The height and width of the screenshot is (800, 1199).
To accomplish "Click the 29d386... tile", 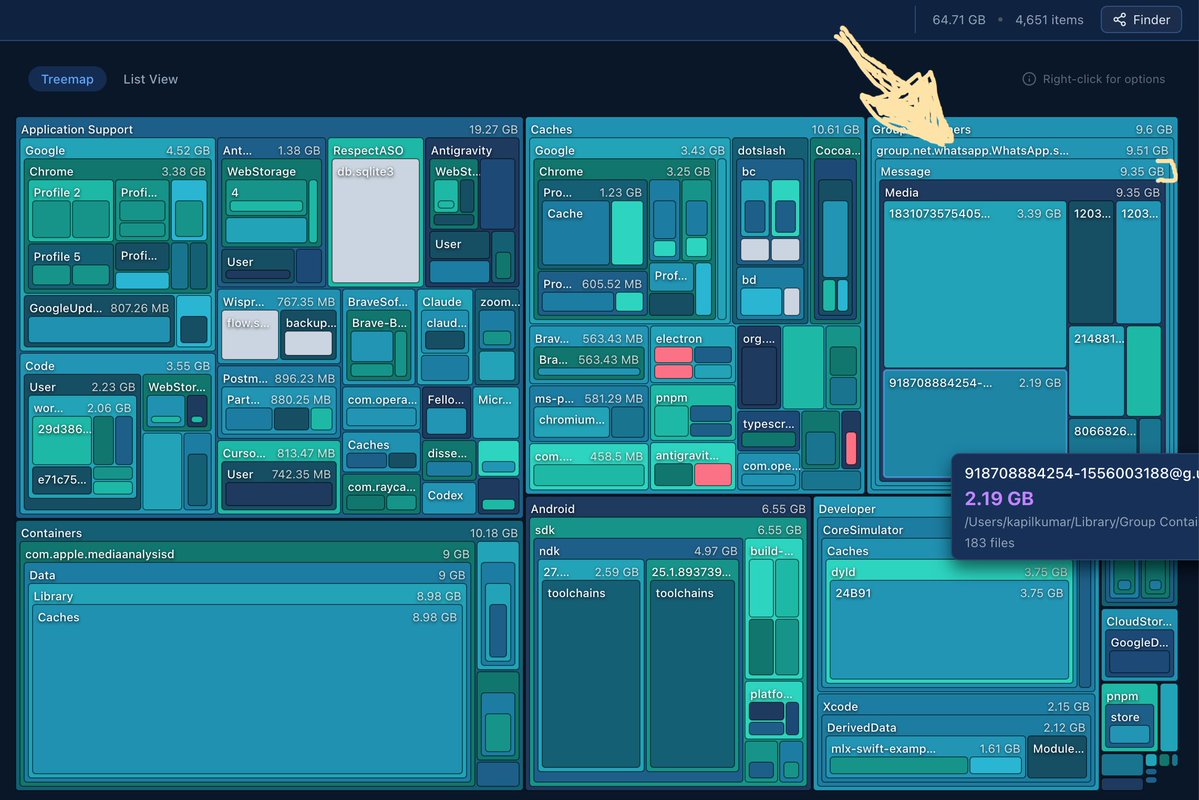I will [62, 441].
